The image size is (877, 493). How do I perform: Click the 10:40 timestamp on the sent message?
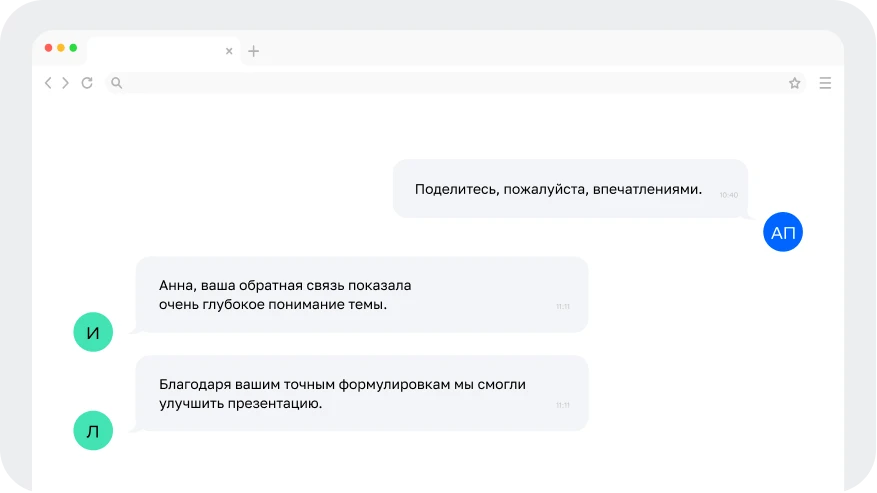[728, 195]
